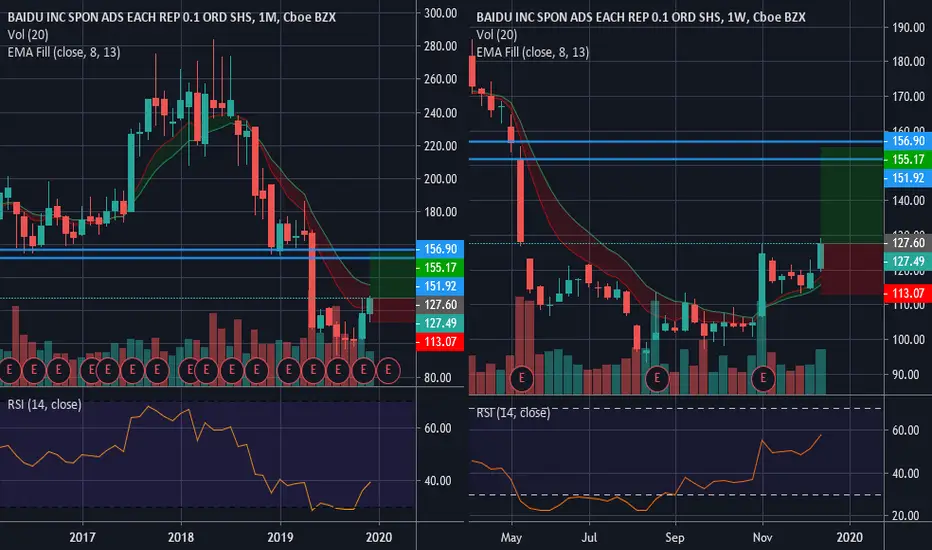The image size is (932, 550).
Task: Click the 127.49 teal price label on the weekly chart
Action: pos(908,261)
